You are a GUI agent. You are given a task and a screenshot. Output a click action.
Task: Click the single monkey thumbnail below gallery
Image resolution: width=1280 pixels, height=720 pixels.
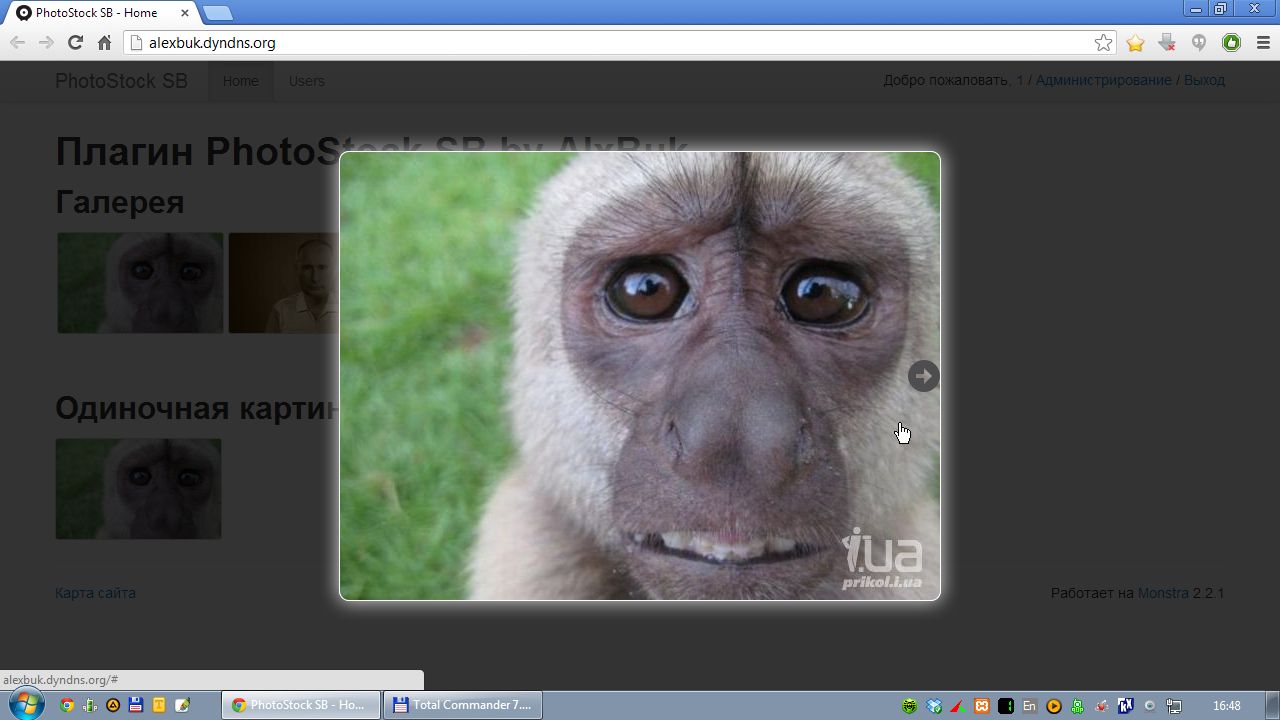click(x=138, y=489)
